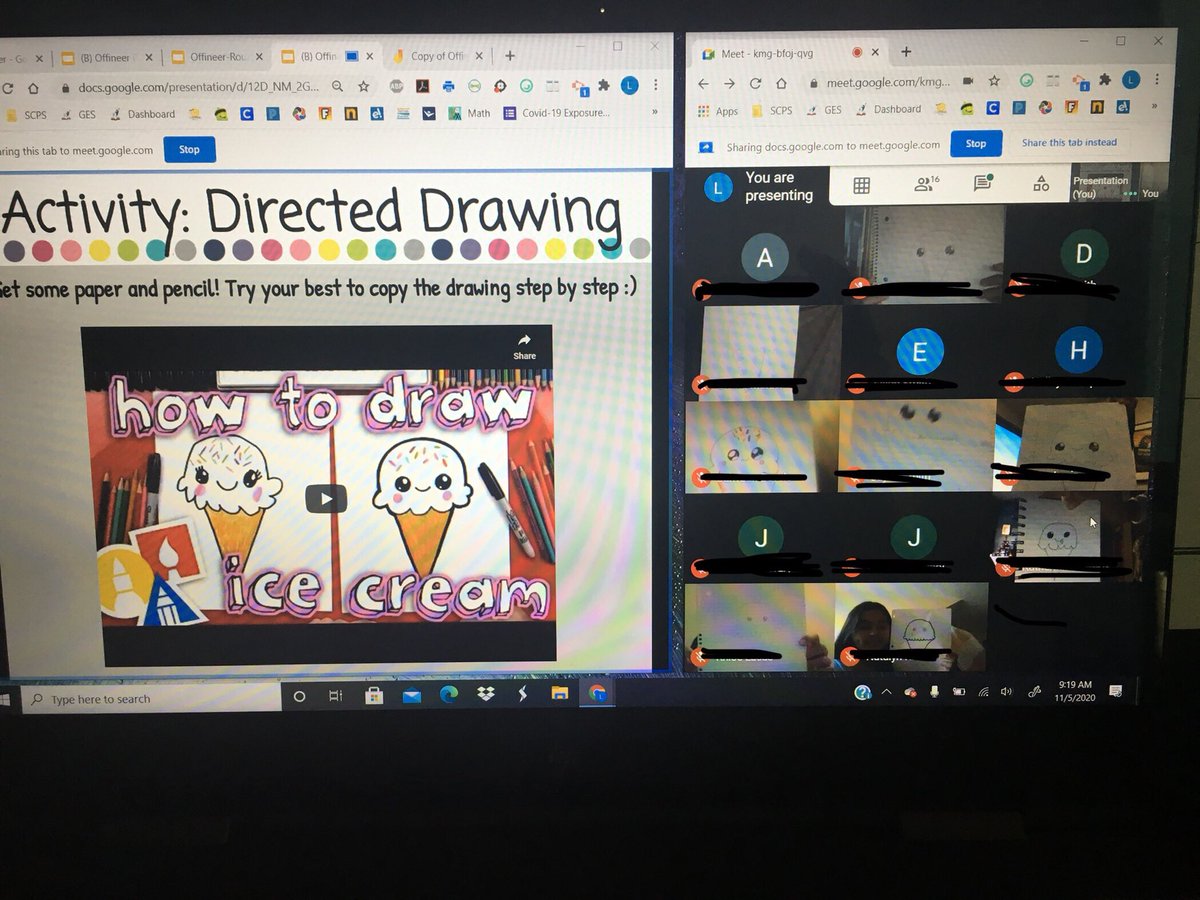Open Task View on taskbar
The width and height of the screenshot is (1200, 900).
point(335,695)
